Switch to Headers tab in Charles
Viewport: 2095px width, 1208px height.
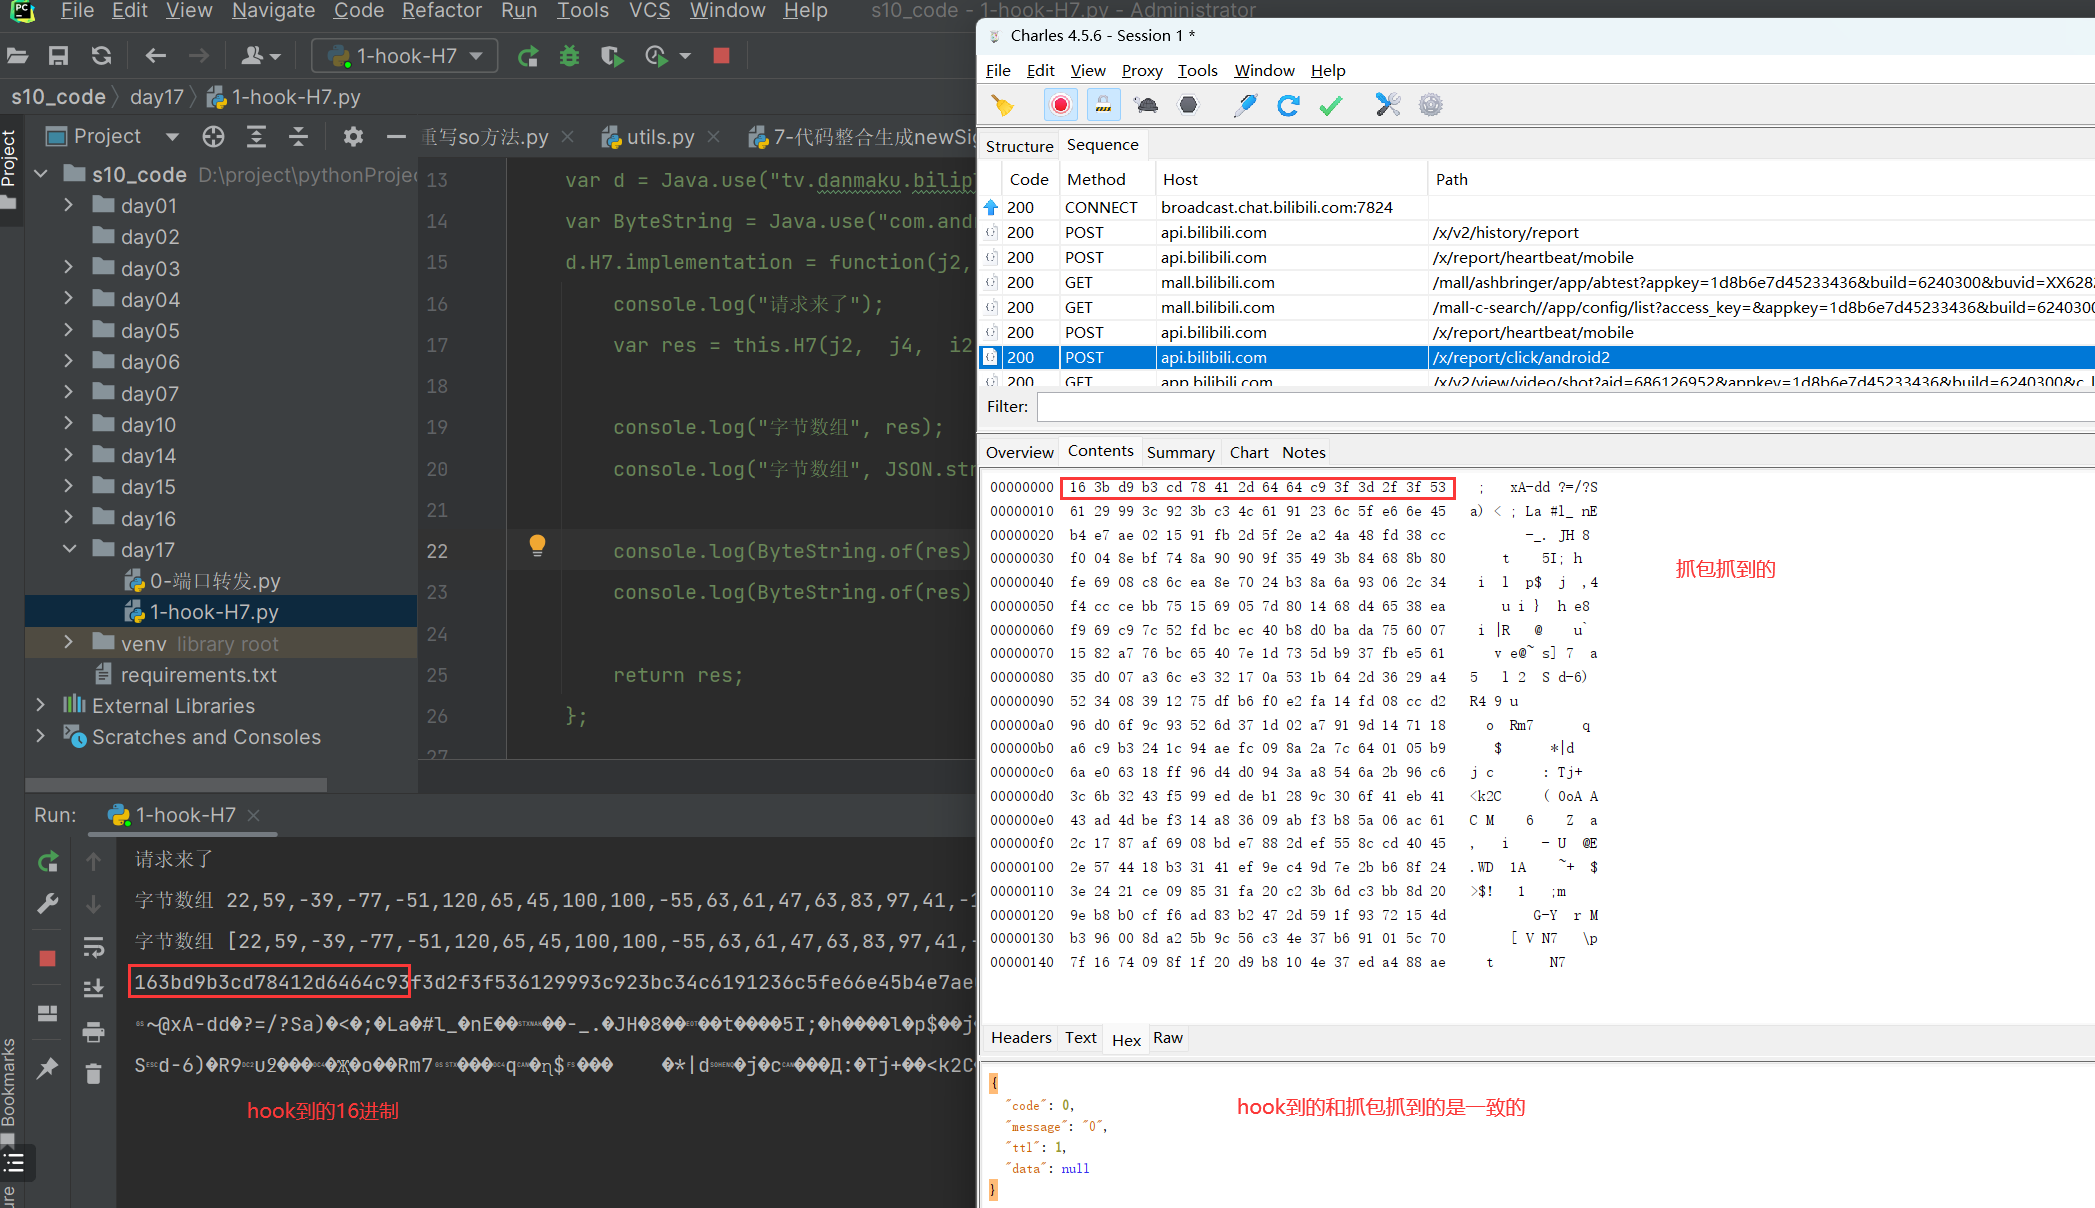1021,1038
